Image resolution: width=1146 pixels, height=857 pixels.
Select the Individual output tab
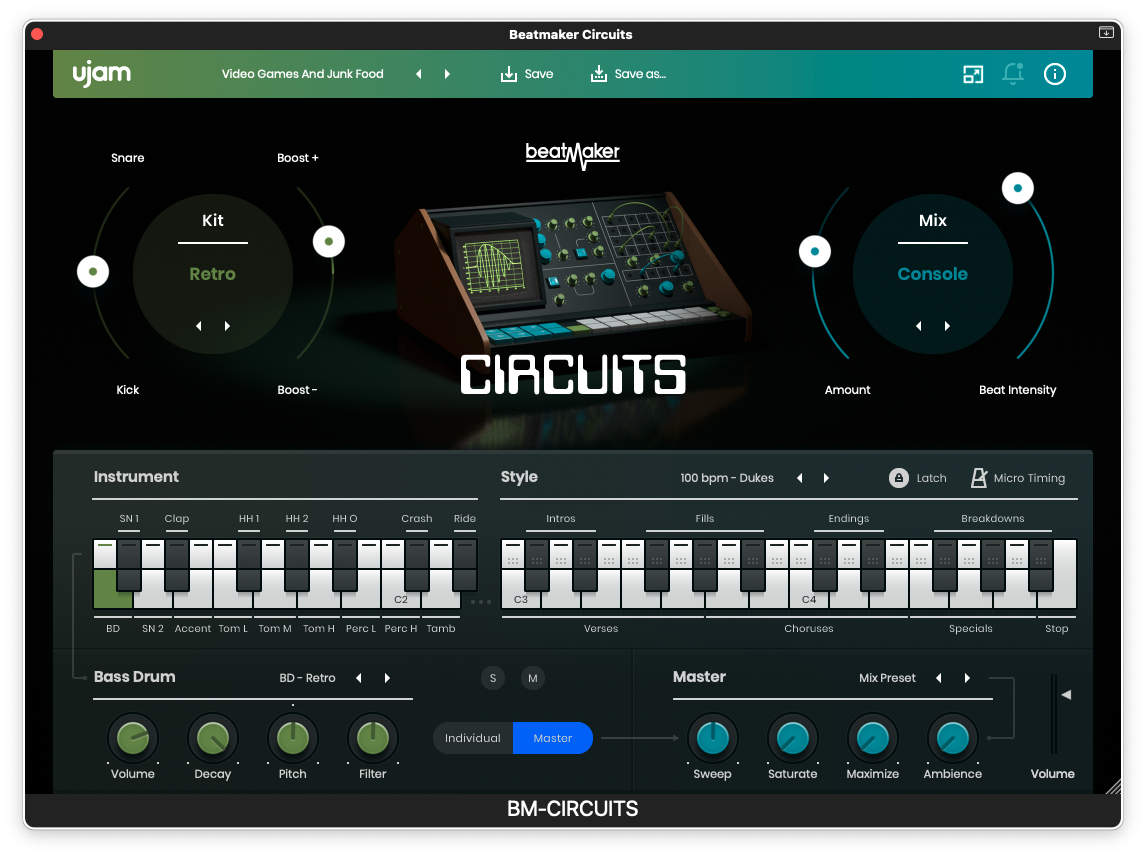tap(473, 738)
